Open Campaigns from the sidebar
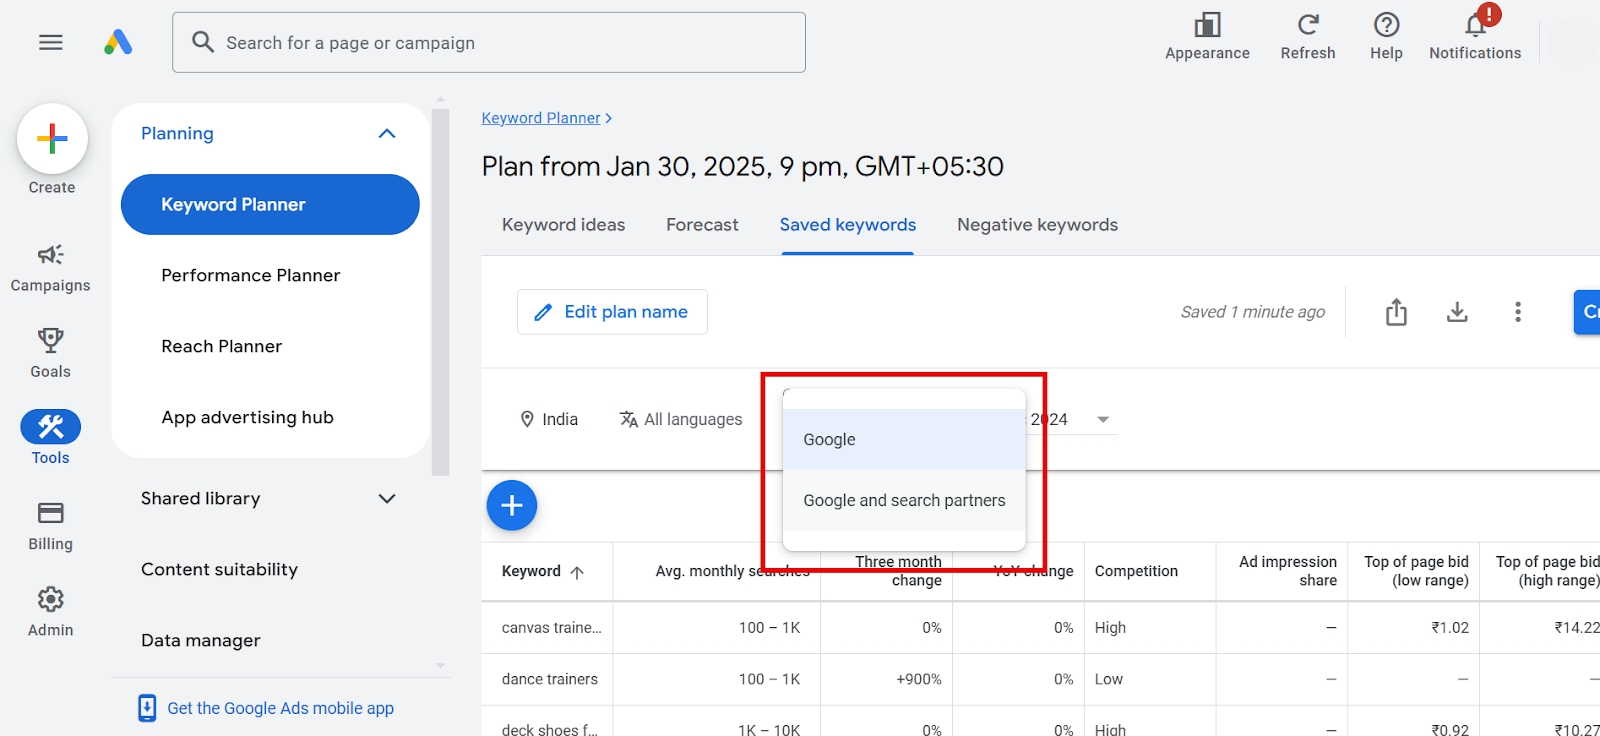The width and height of the screenshot is (1600, 736). pos(50,256)
